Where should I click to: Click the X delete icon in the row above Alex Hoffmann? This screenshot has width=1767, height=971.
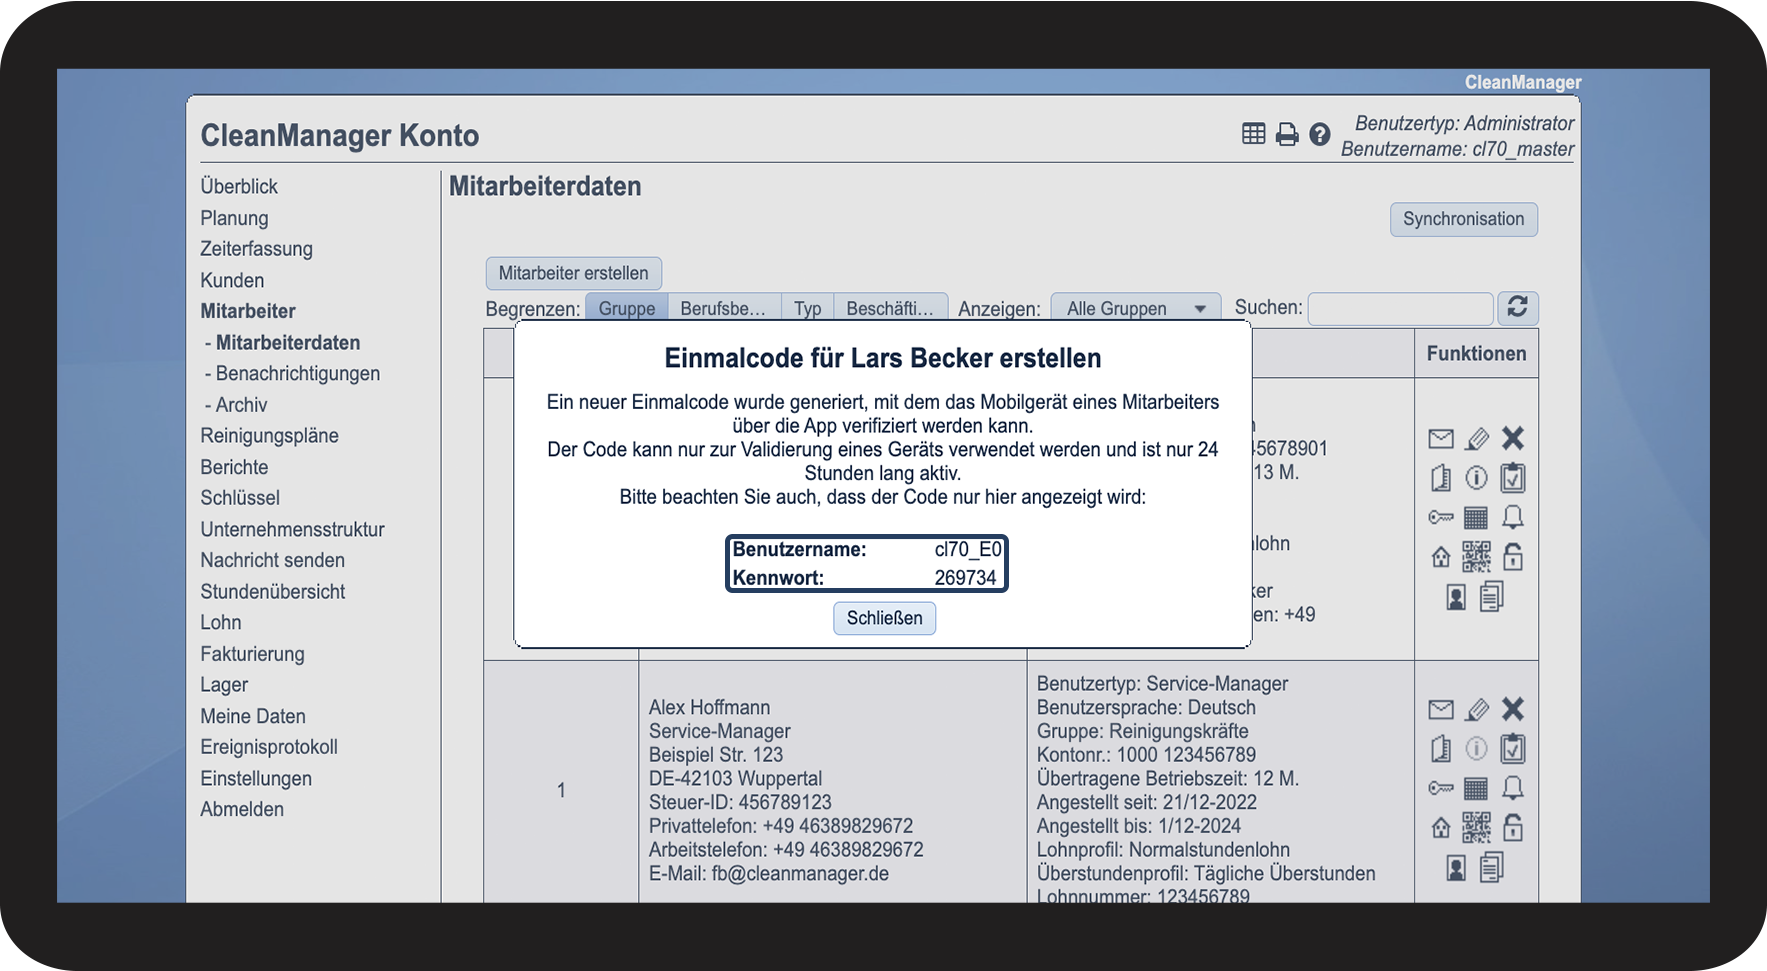pos(1513,438)
